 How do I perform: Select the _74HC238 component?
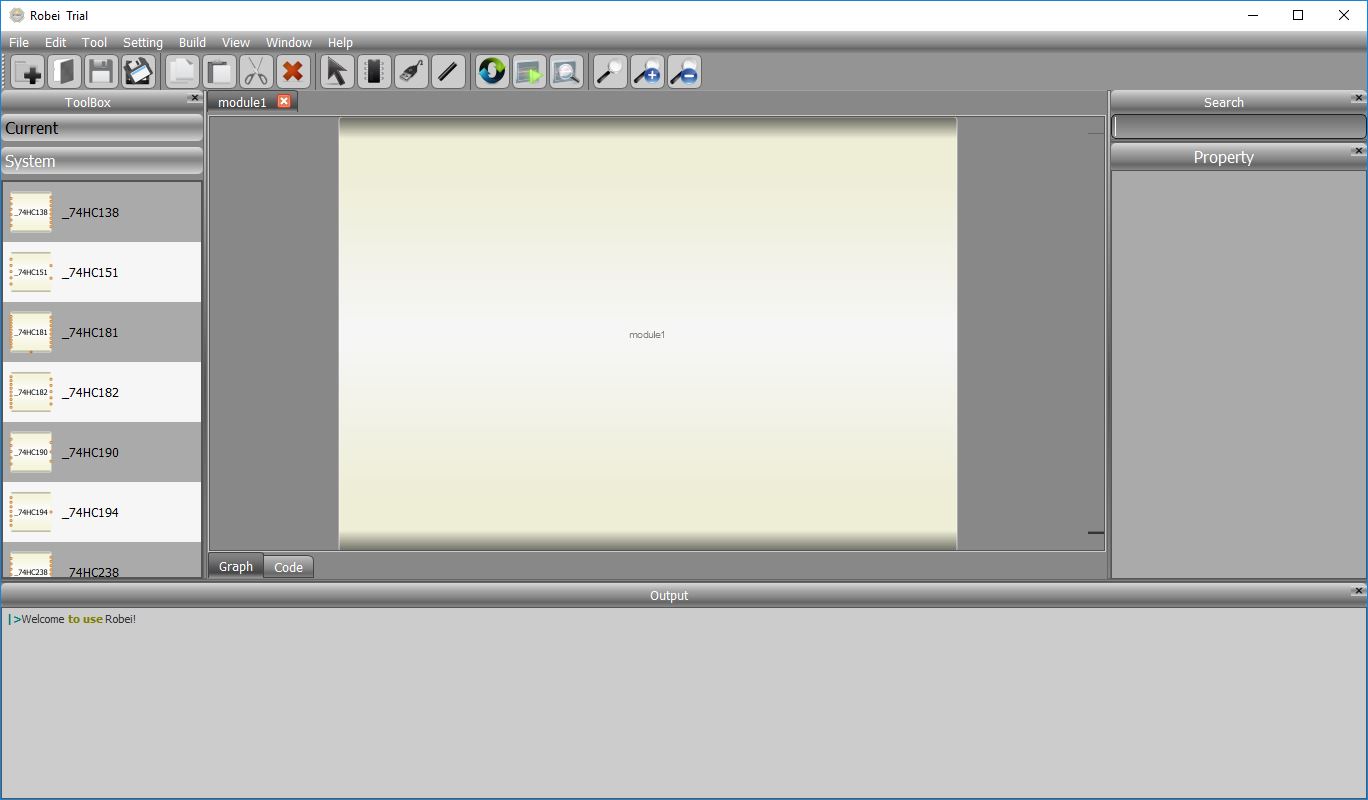point(102,560)
